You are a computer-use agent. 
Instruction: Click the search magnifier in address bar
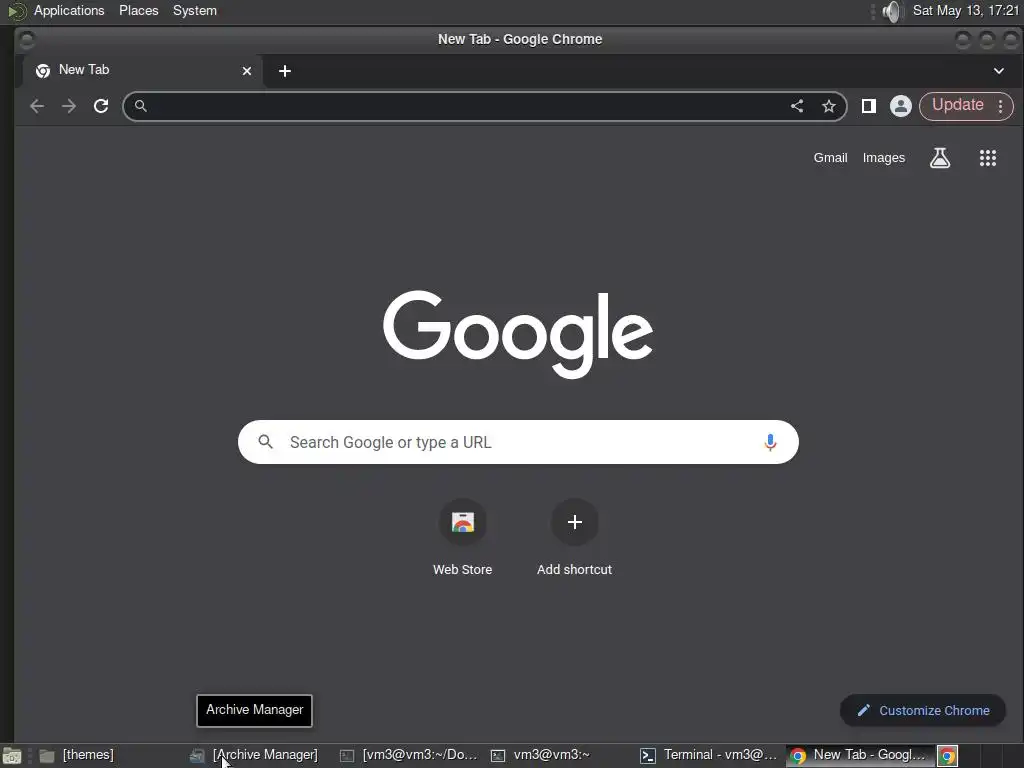click(x=140, y=106)
